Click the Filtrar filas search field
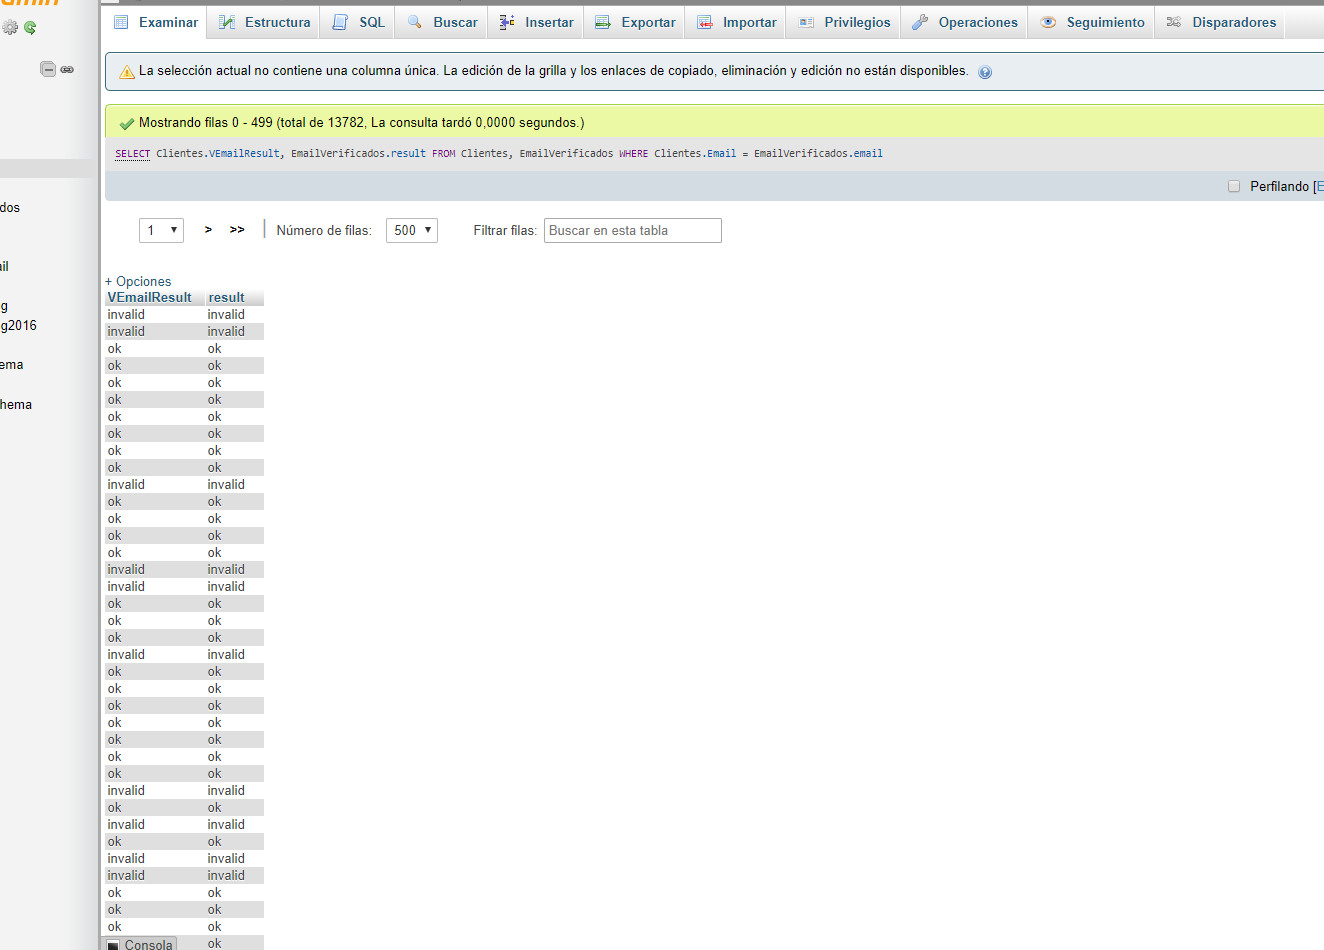The image size is (1324, 950). [x=632, y=230]
